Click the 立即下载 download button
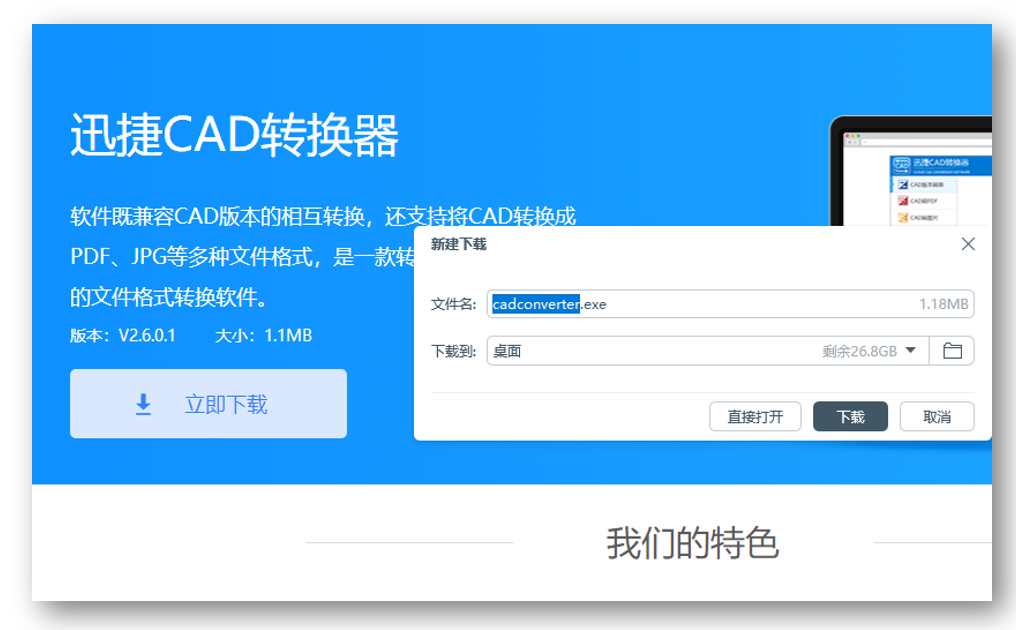This screenshot has width=1016, height=630. (x=208, y=403)
